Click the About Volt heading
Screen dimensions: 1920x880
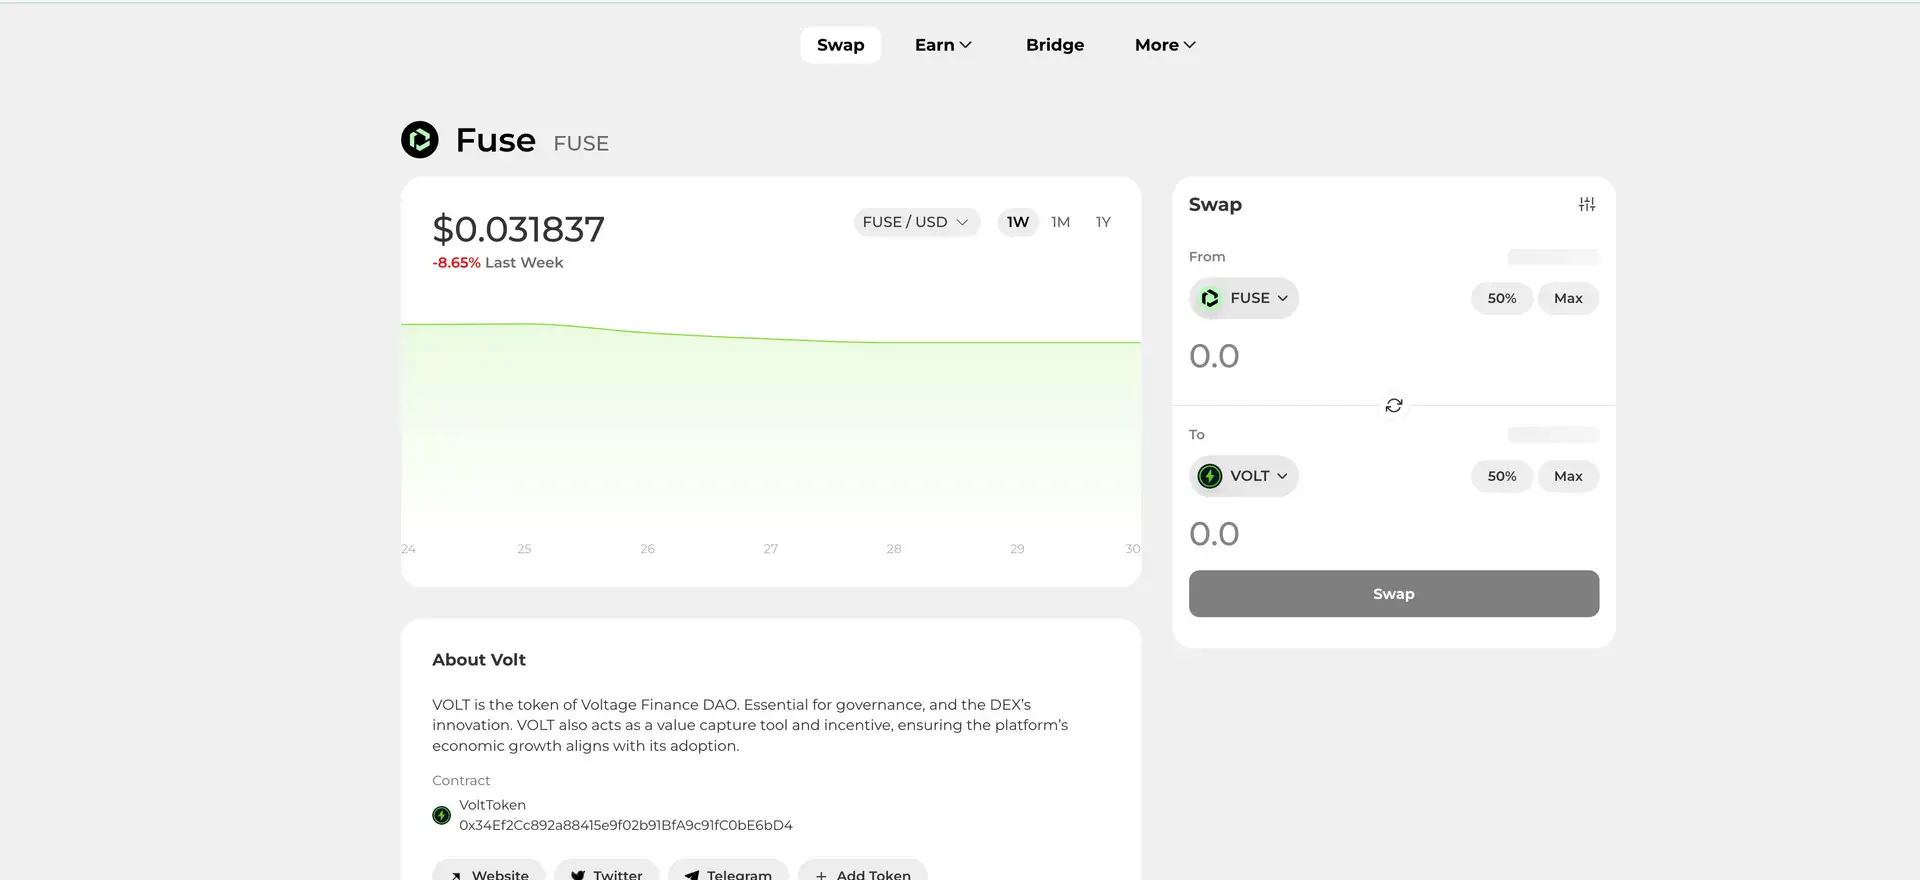(479, 660)
